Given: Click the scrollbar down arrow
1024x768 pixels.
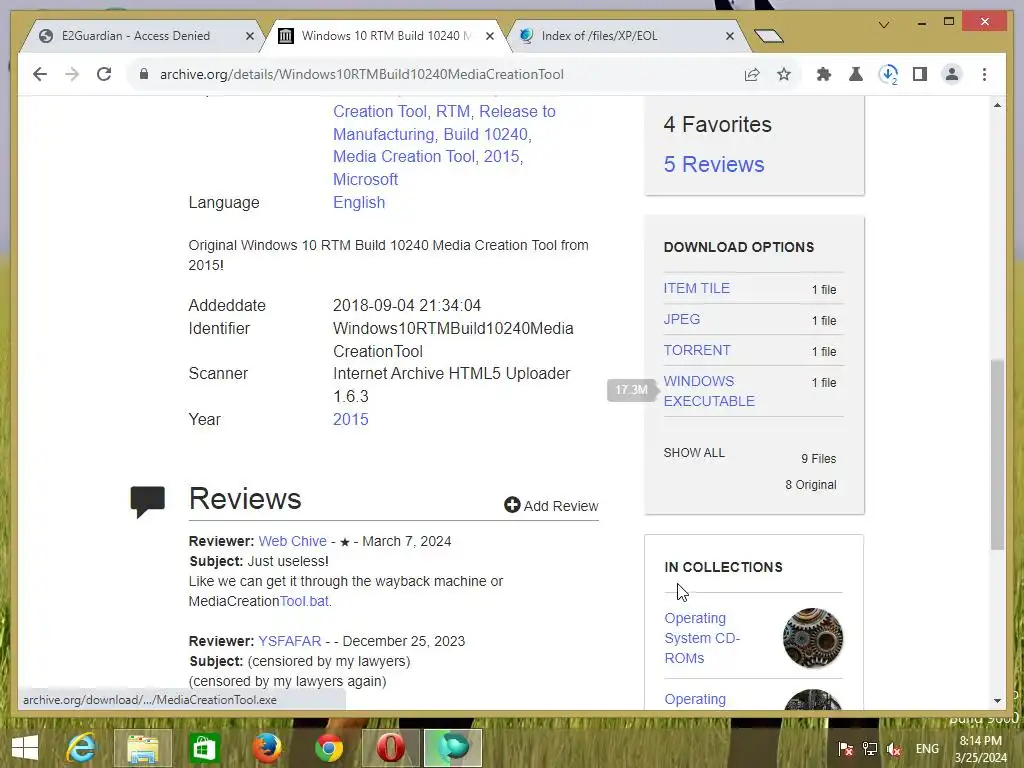Looking at the screenshot, I should [997, 701].
